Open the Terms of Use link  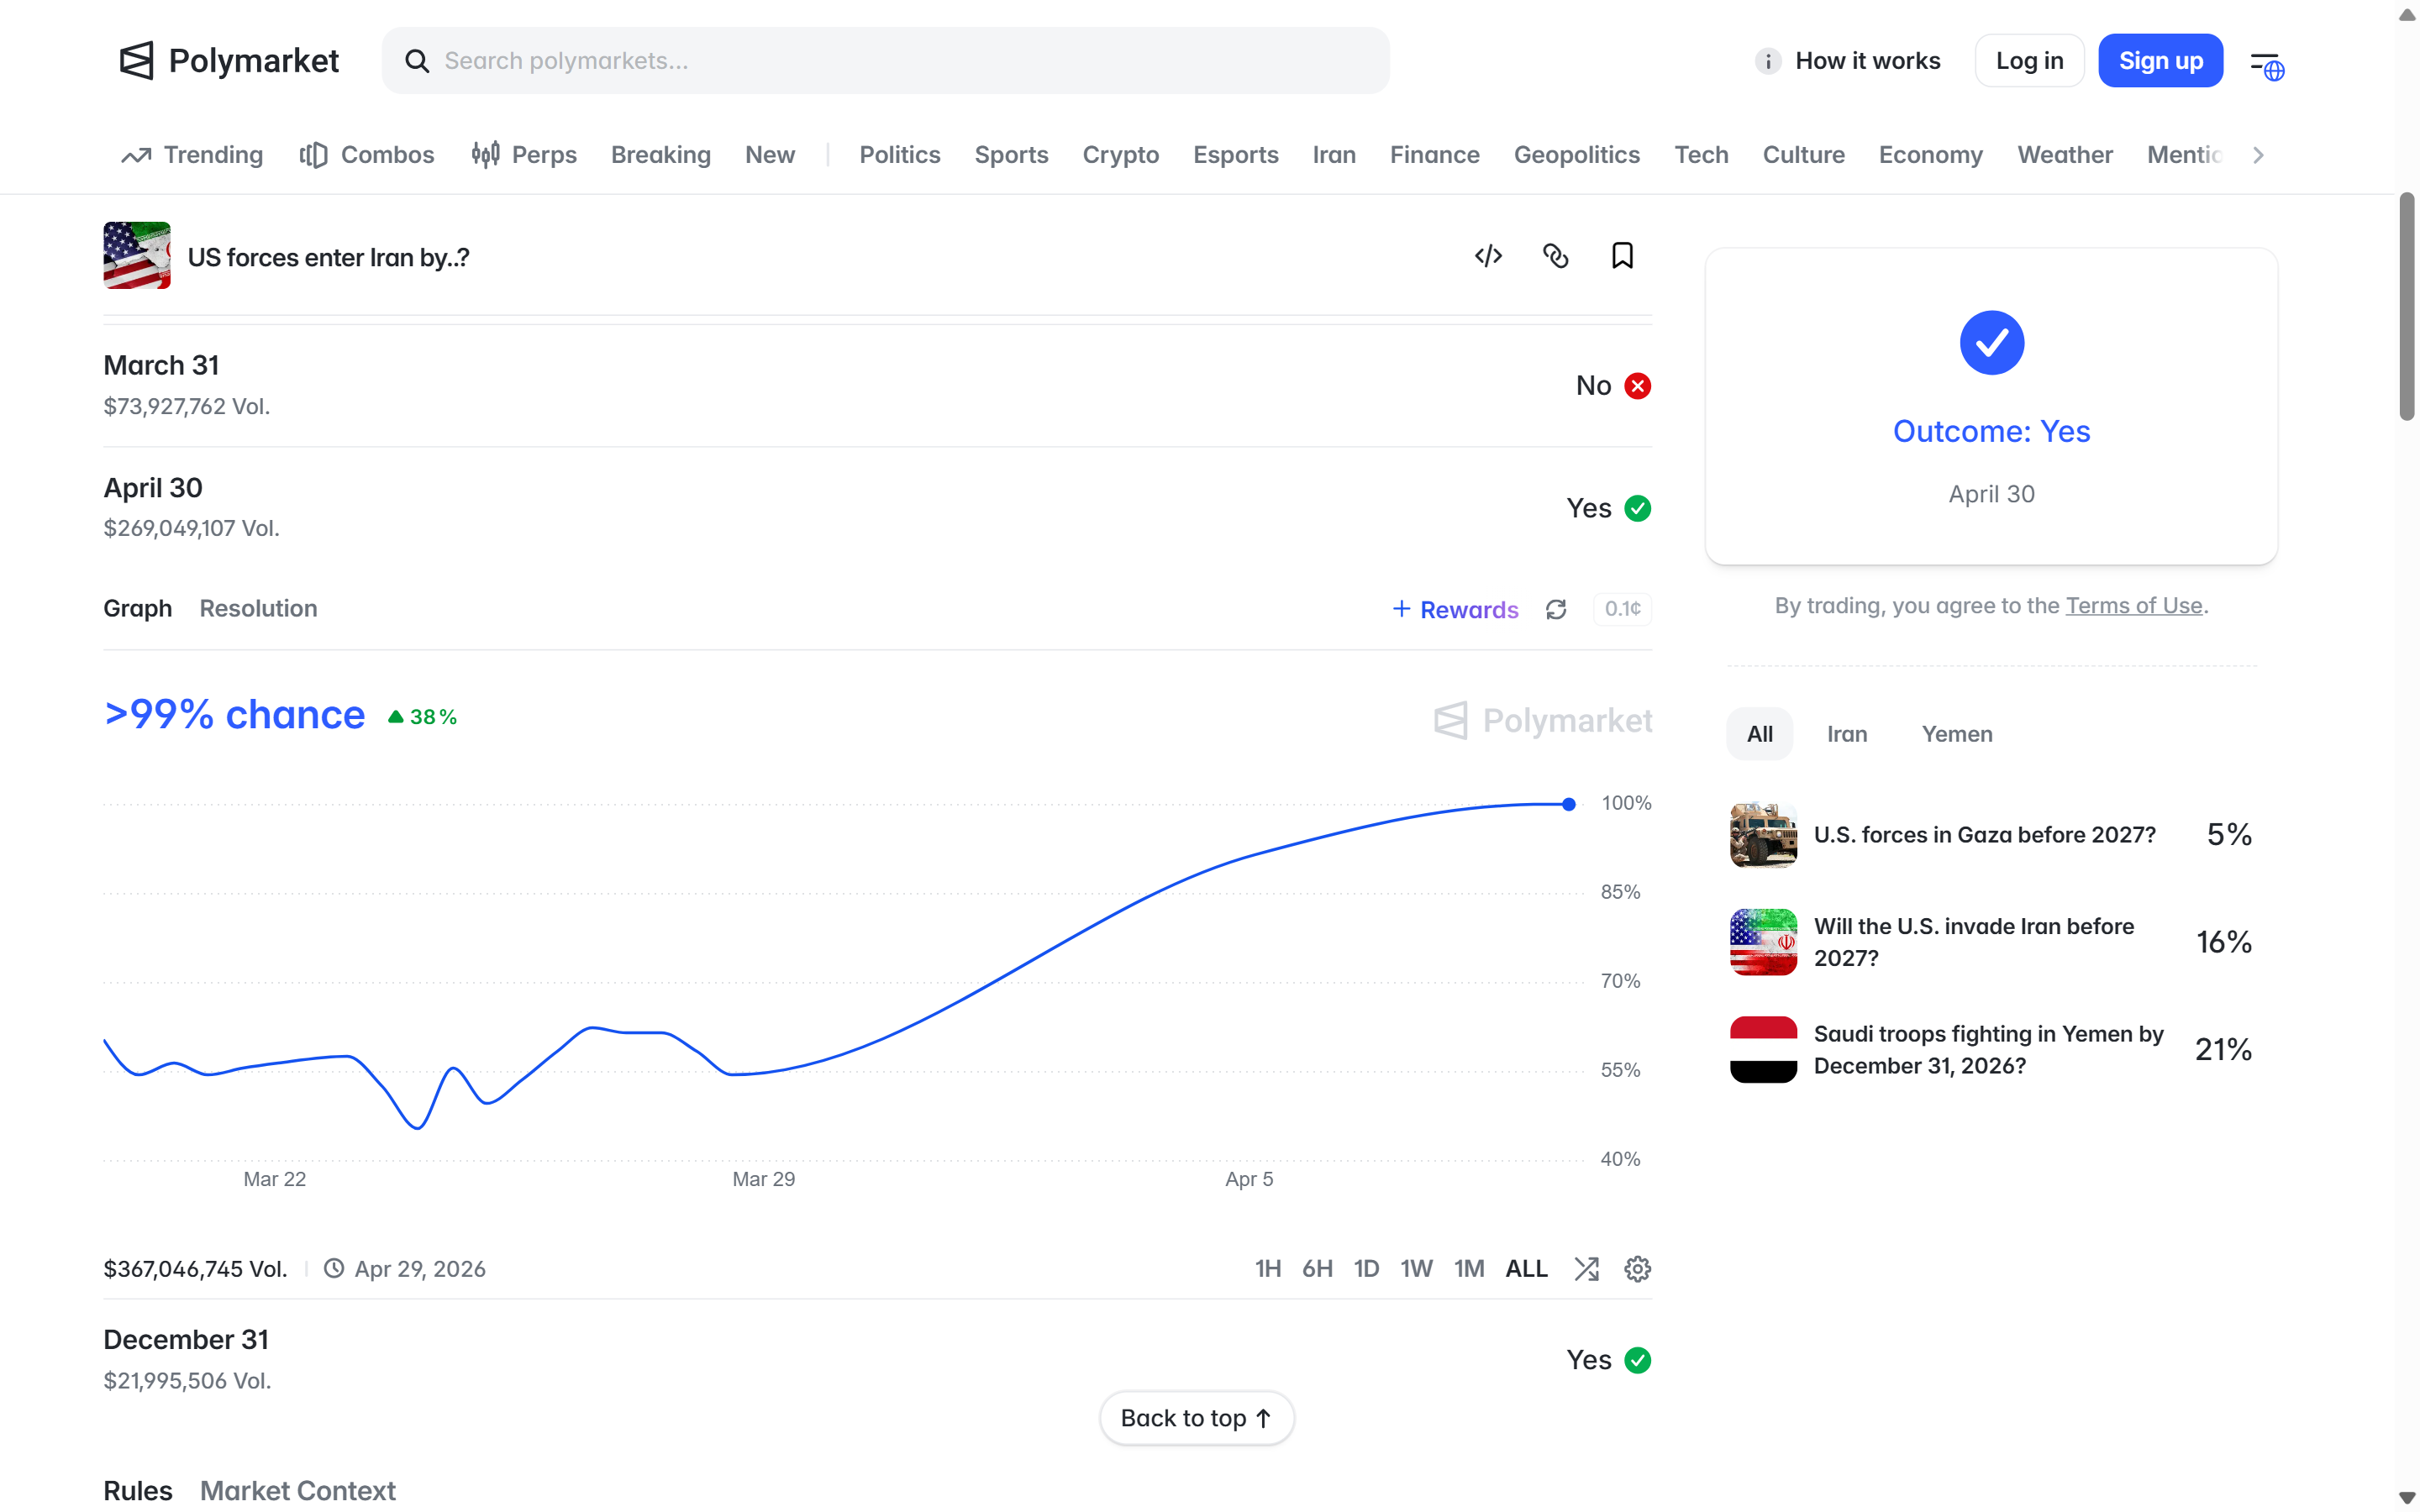(2133, 606)
